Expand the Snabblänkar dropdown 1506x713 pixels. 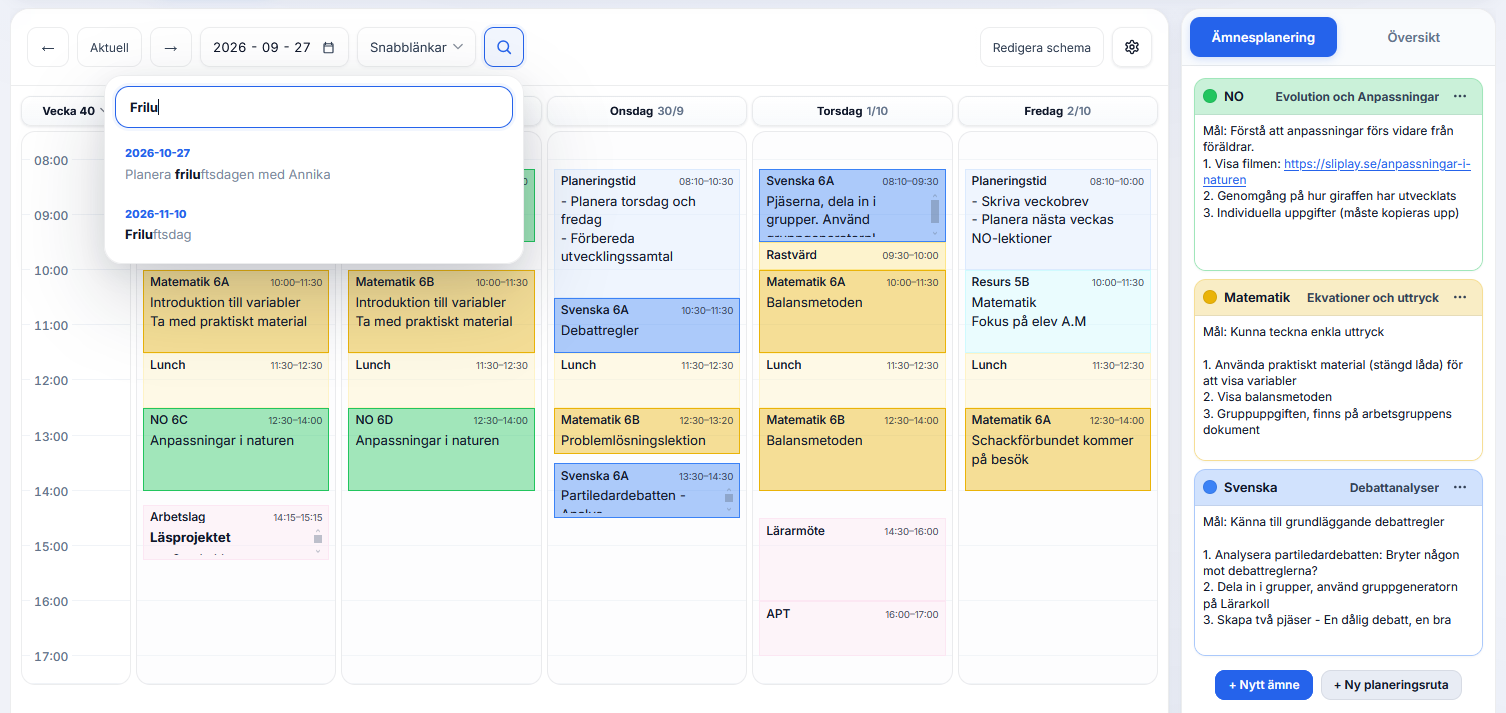pos(416,47)
